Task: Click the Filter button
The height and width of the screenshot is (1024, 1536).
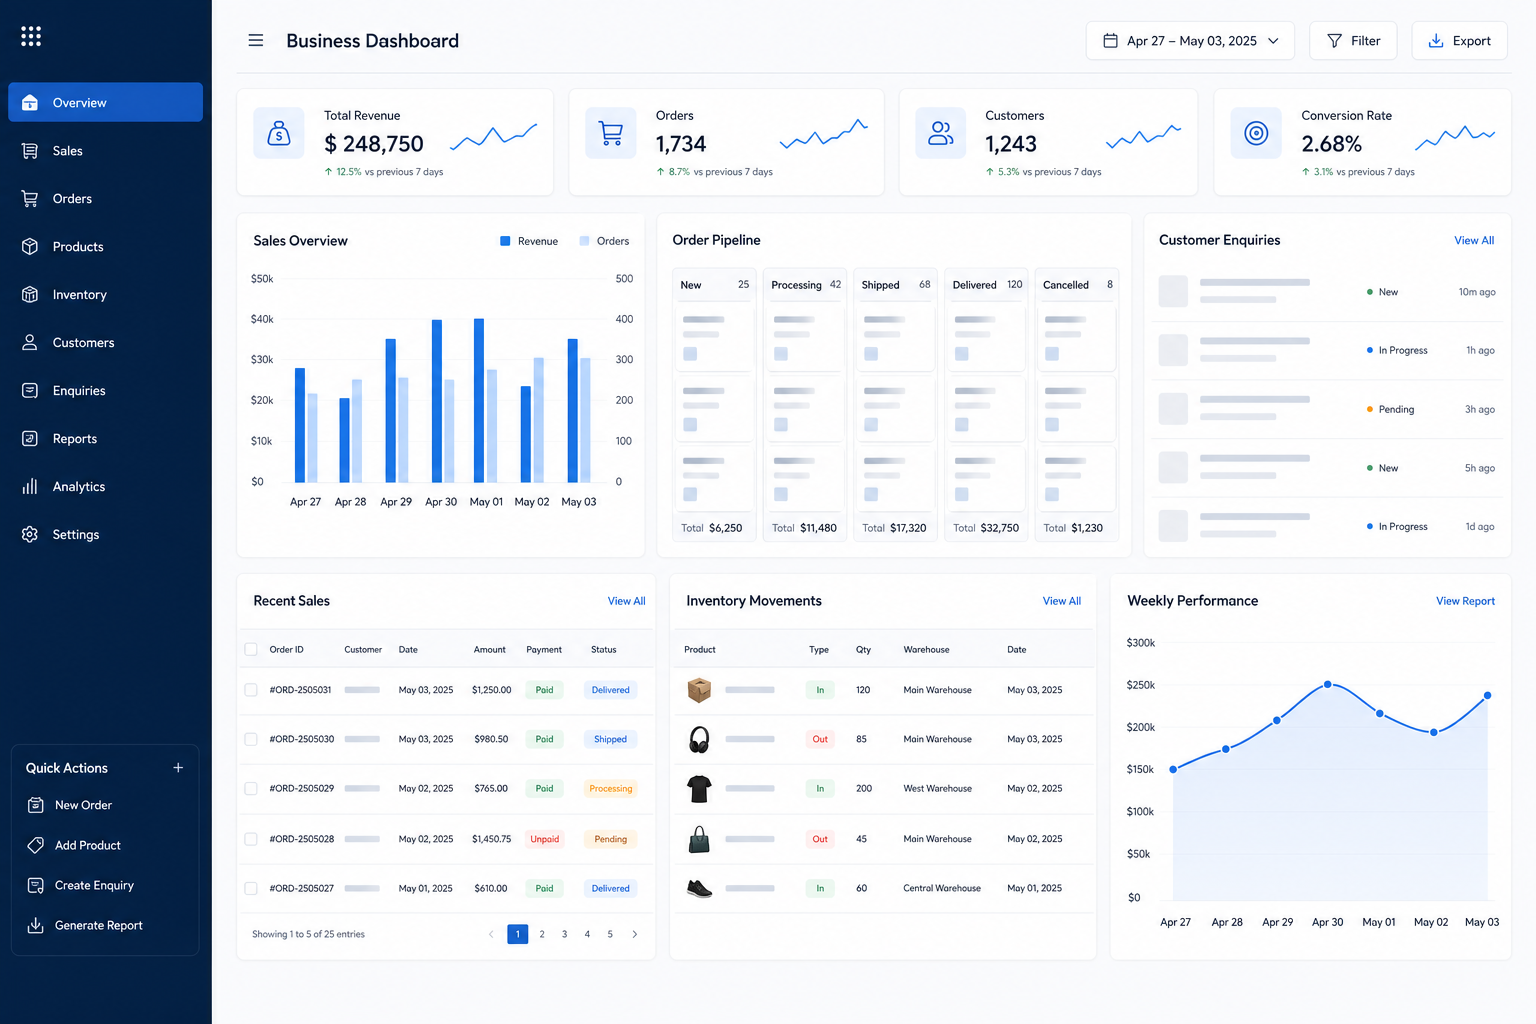Action: coord(1353,41)
